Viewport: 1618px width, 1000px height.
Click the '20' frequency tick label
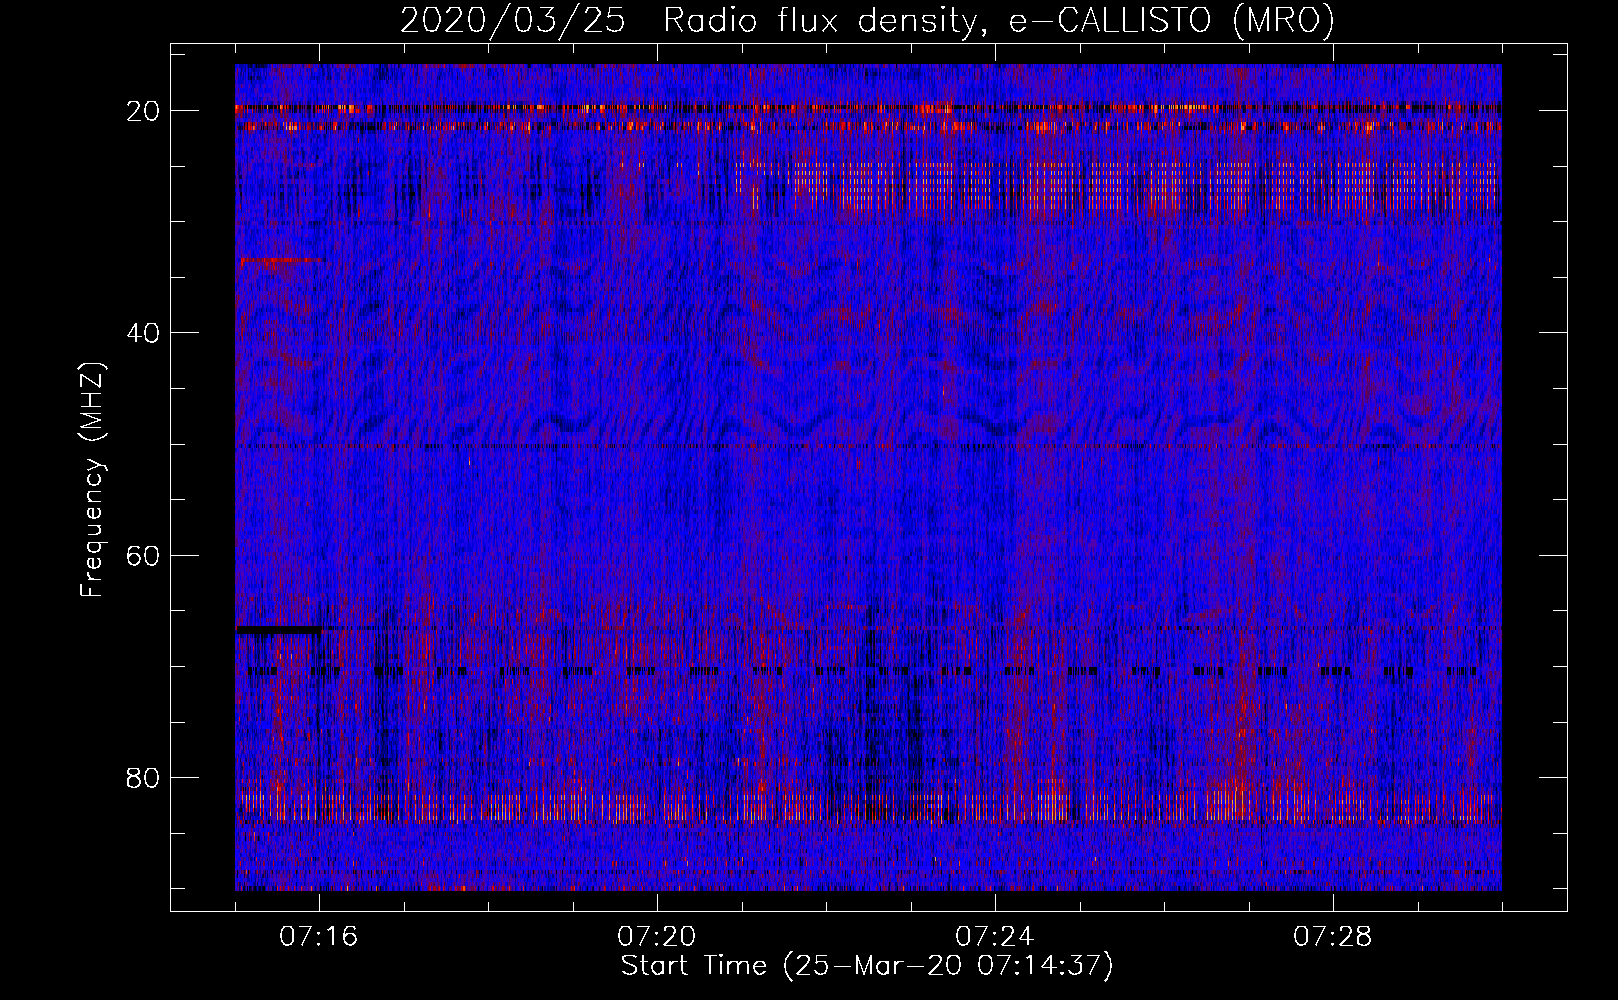point(144,111)
